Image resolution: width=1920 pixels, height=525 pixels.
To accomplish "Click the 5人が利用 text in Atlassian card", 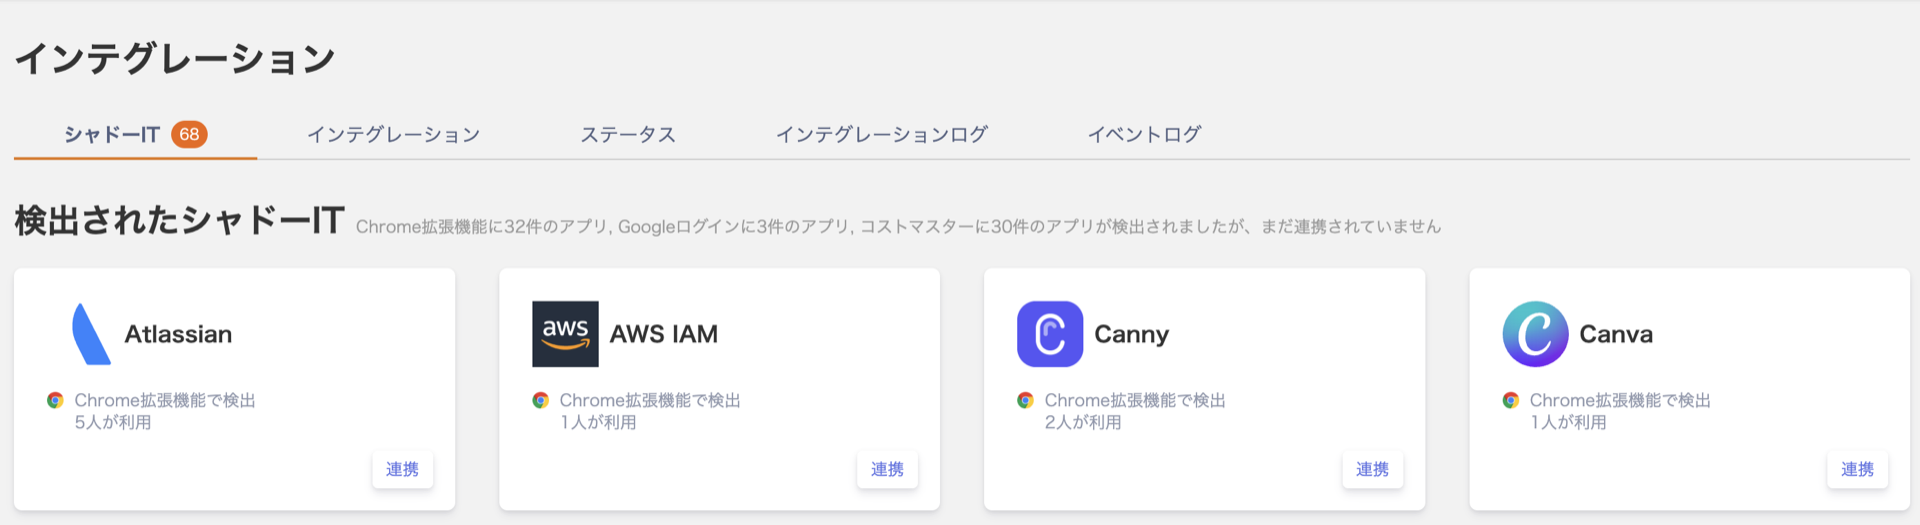I will (113, 422).
